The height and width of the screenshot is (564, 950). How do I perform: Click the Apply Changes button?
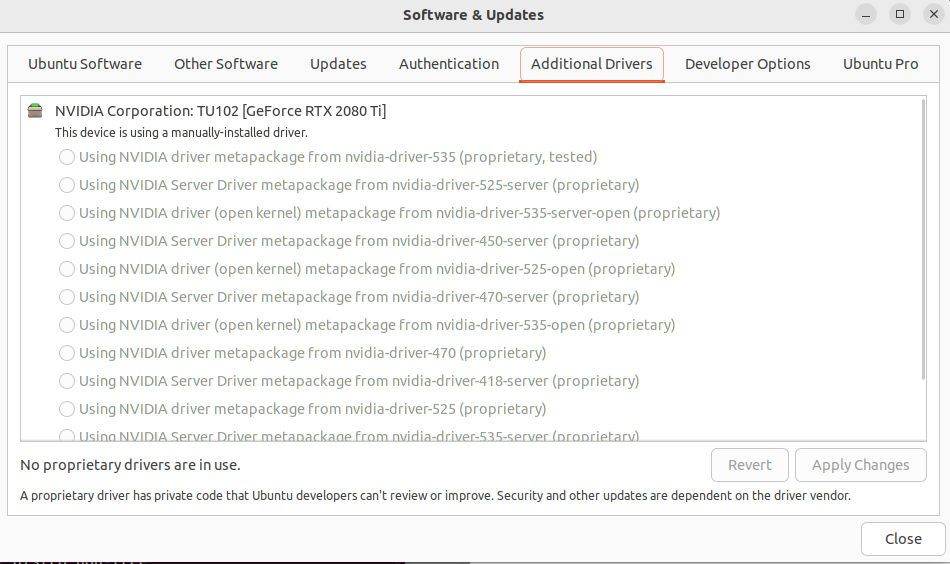(x=860, y=465)
